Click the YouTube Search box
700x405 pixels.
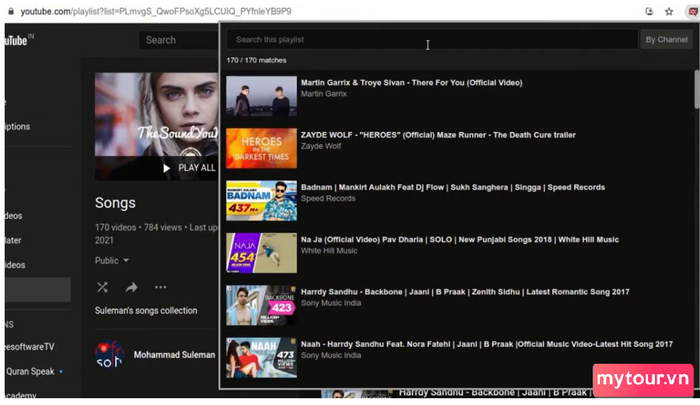tap(179, 40)
